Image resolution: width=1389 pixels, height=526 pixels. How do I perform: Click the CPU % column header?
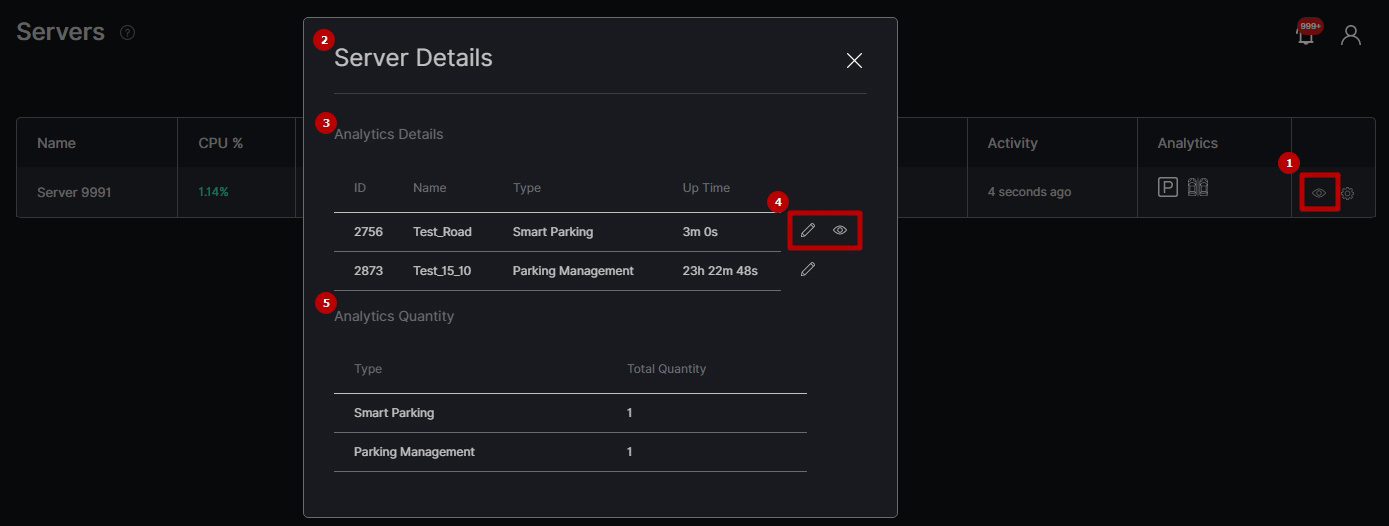pos(221,143)
